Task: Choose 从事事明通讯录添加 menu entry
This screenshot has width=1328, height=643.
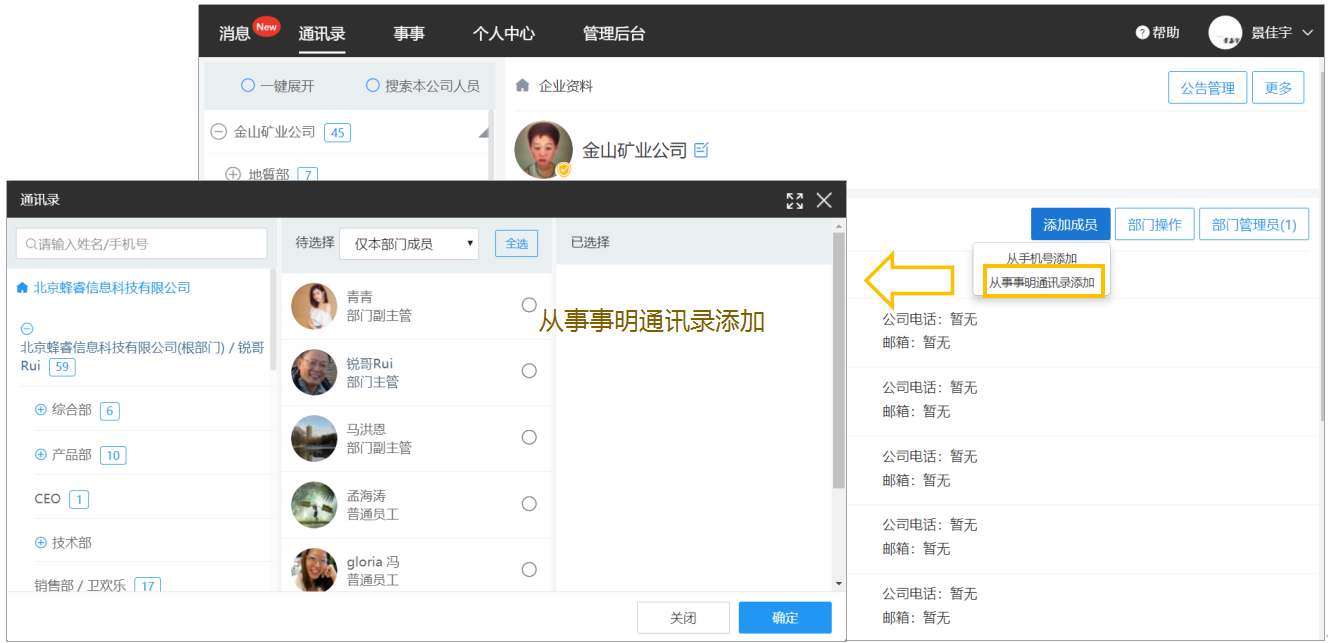Action: coord(1042,282)
